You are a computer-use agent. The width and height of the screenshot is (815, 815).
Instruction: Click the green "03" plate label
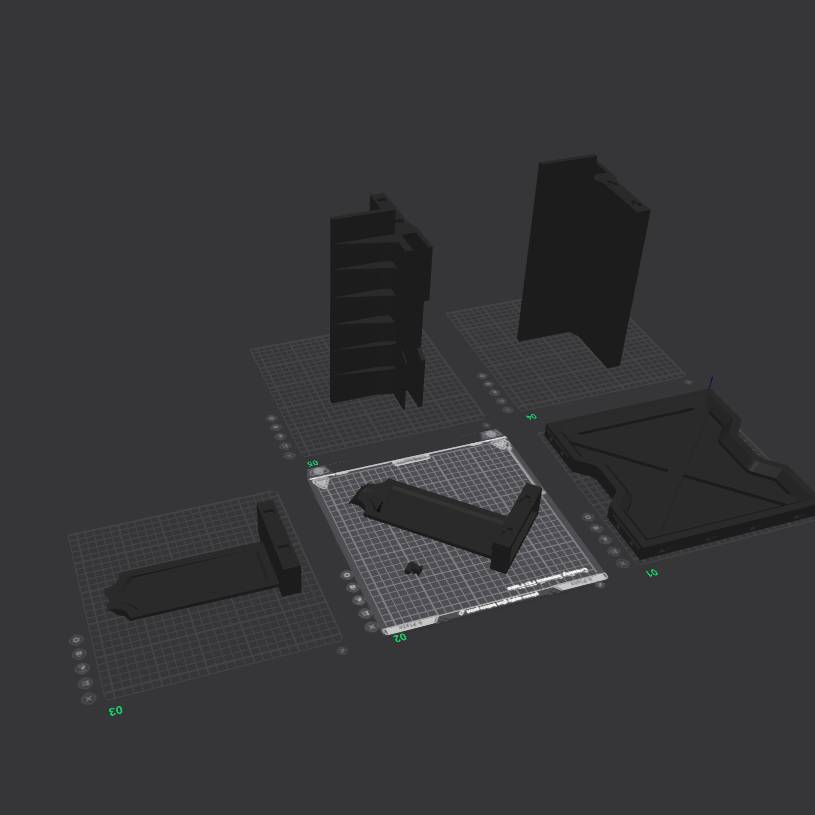115,711
